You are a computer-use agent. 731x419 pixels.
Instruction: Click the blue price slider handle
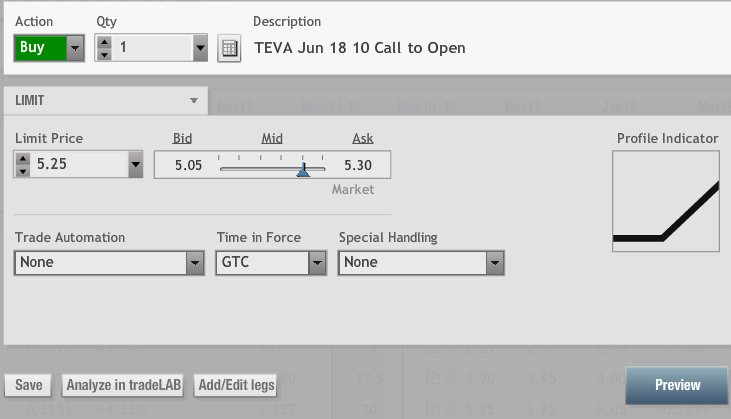pos(303,170)
